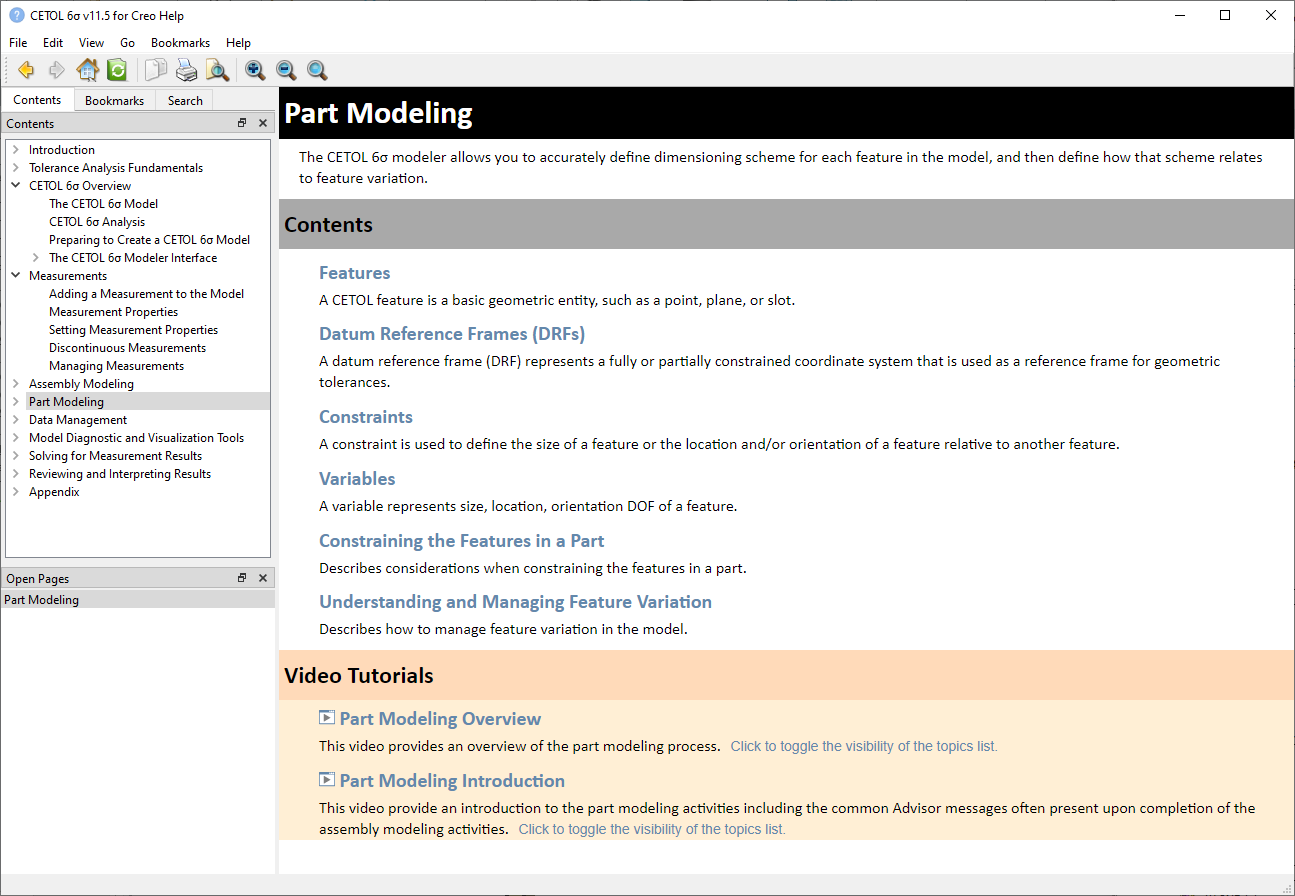Click the Back arrow toolbar icon
Screen dimensions: 1295x896
26,70
